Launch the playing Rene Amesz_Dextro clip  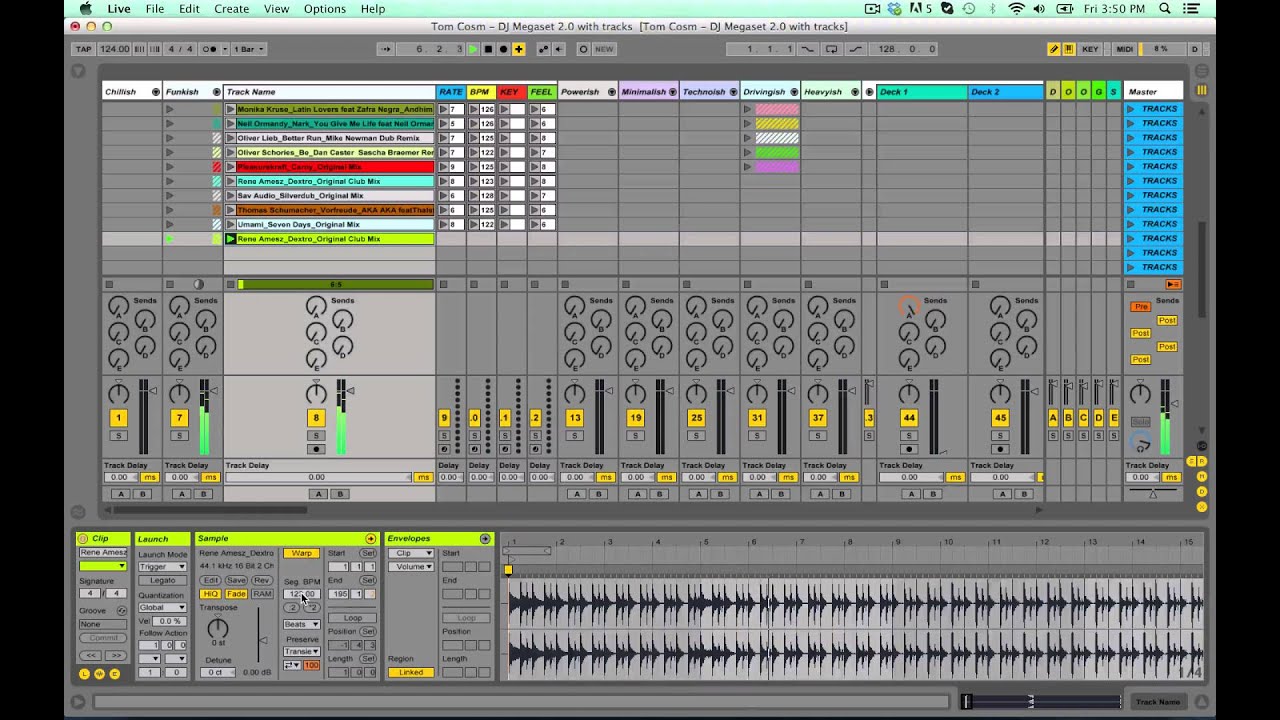(x=230, y=239)
